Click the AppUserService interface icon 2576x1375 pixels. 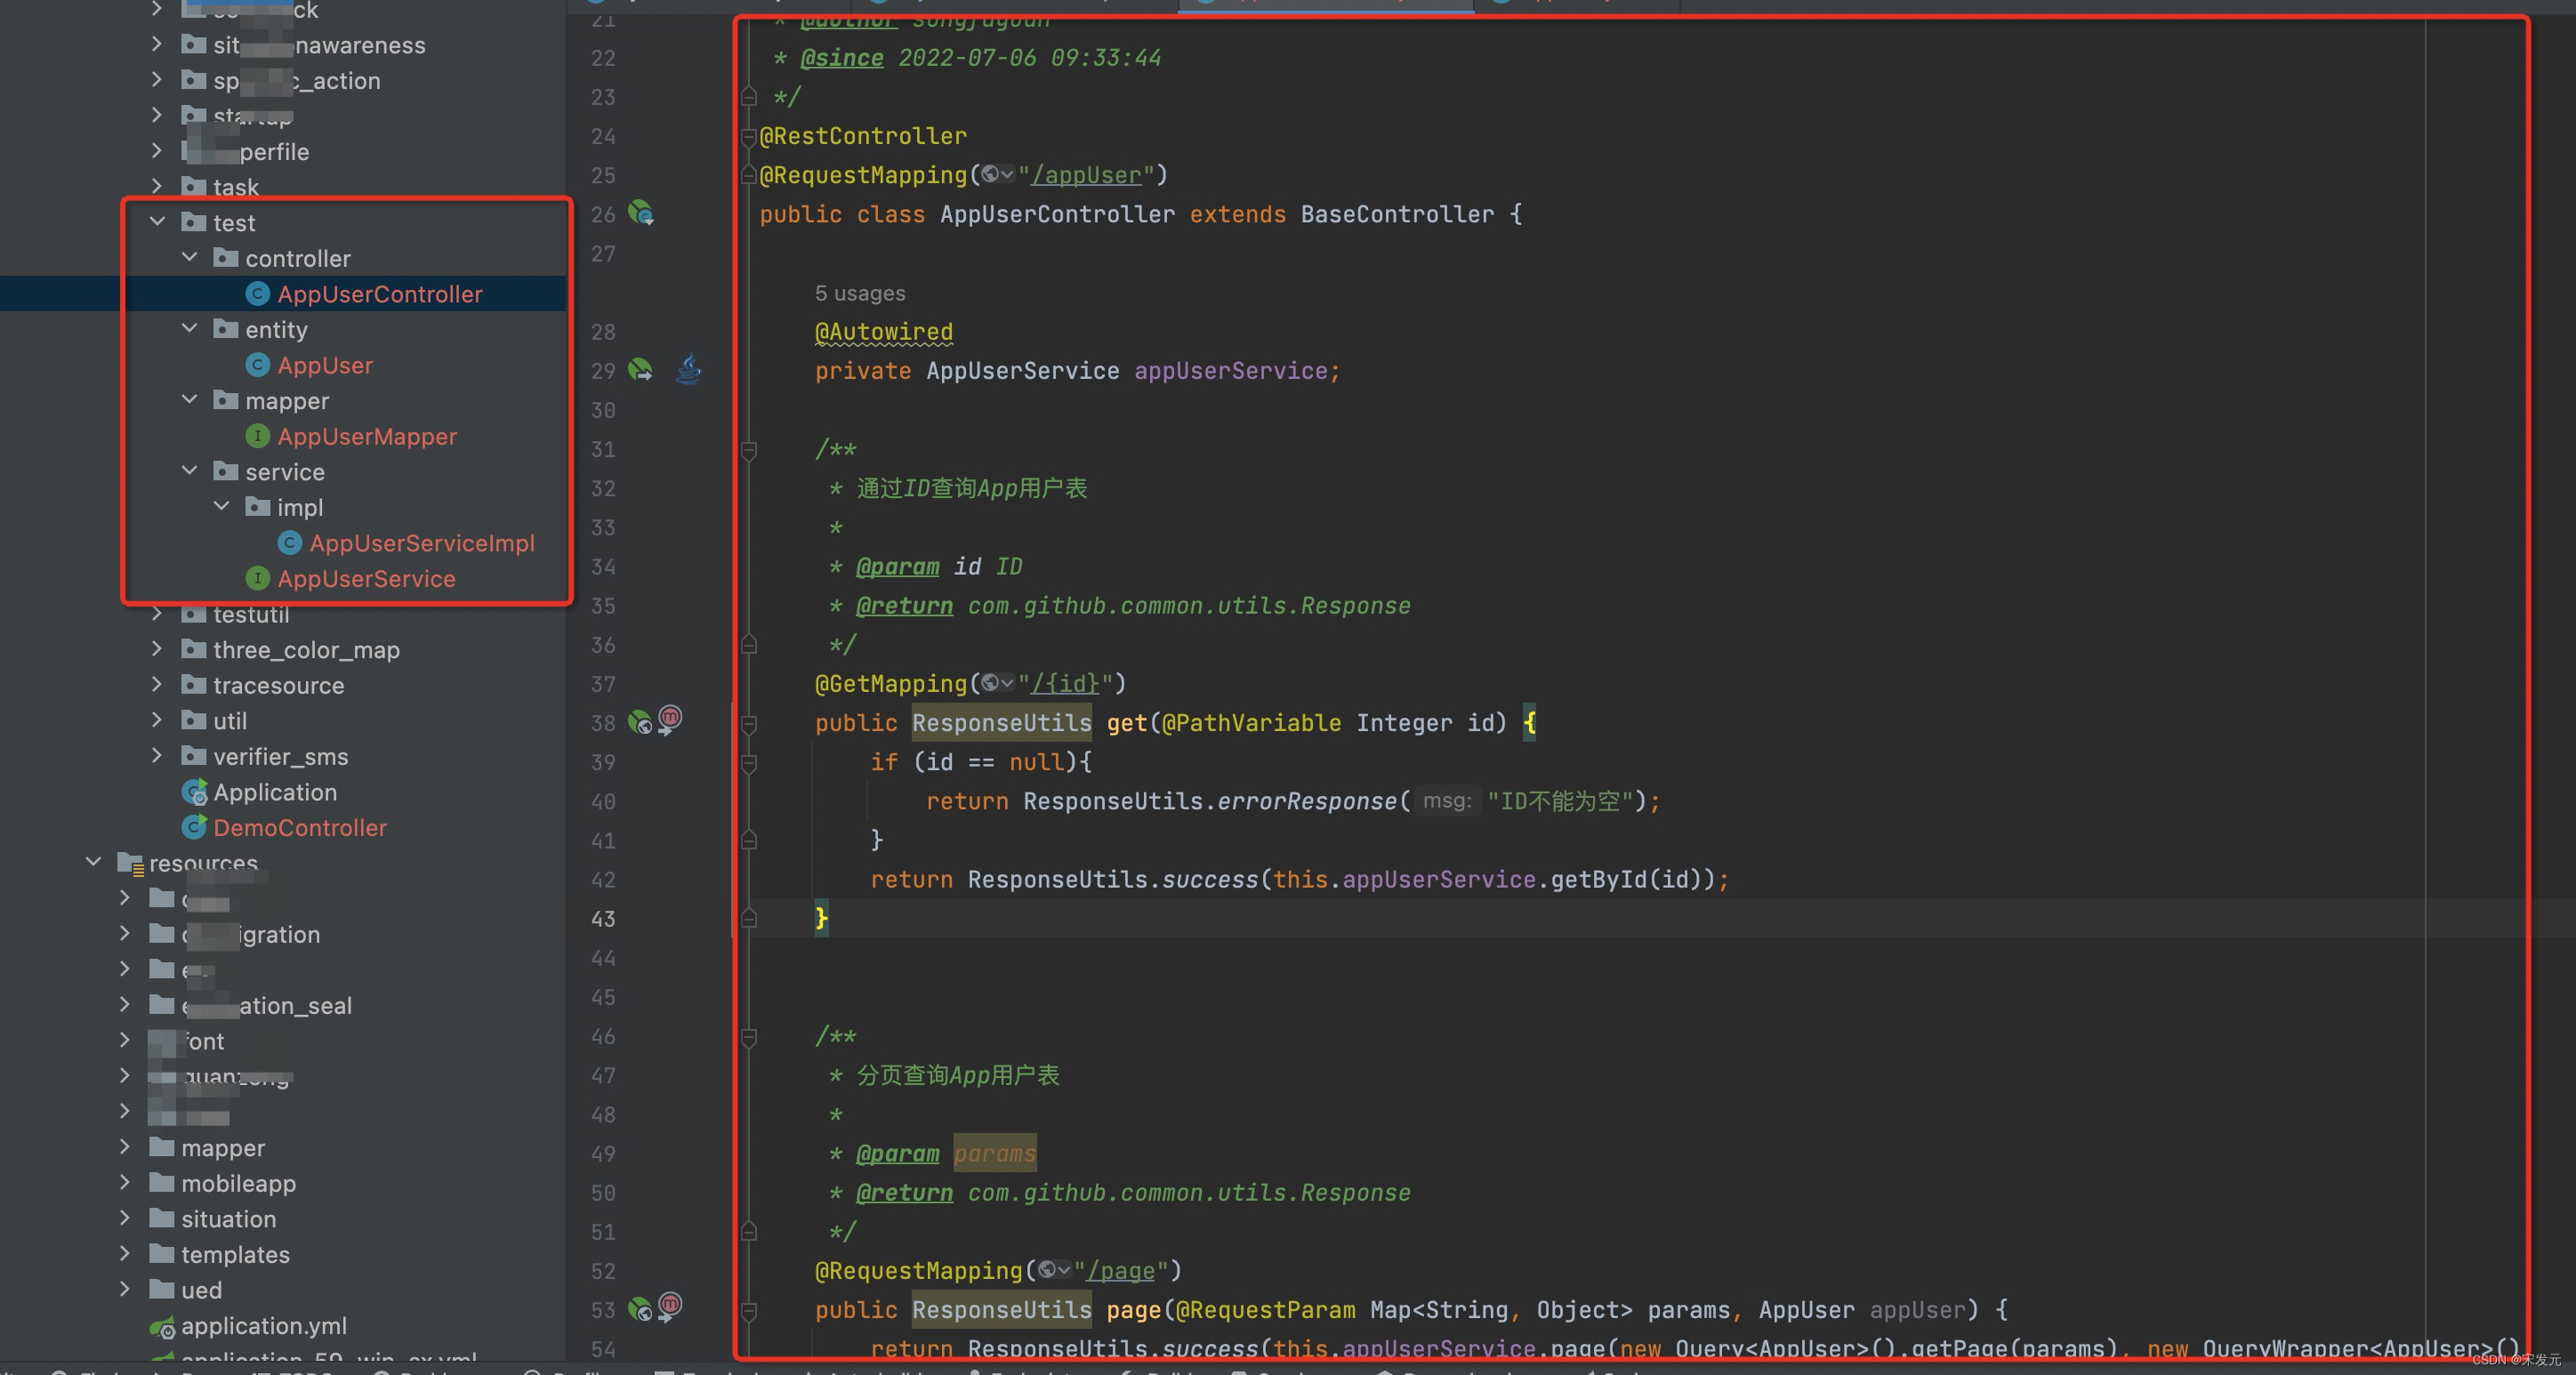tap(257, 578)
